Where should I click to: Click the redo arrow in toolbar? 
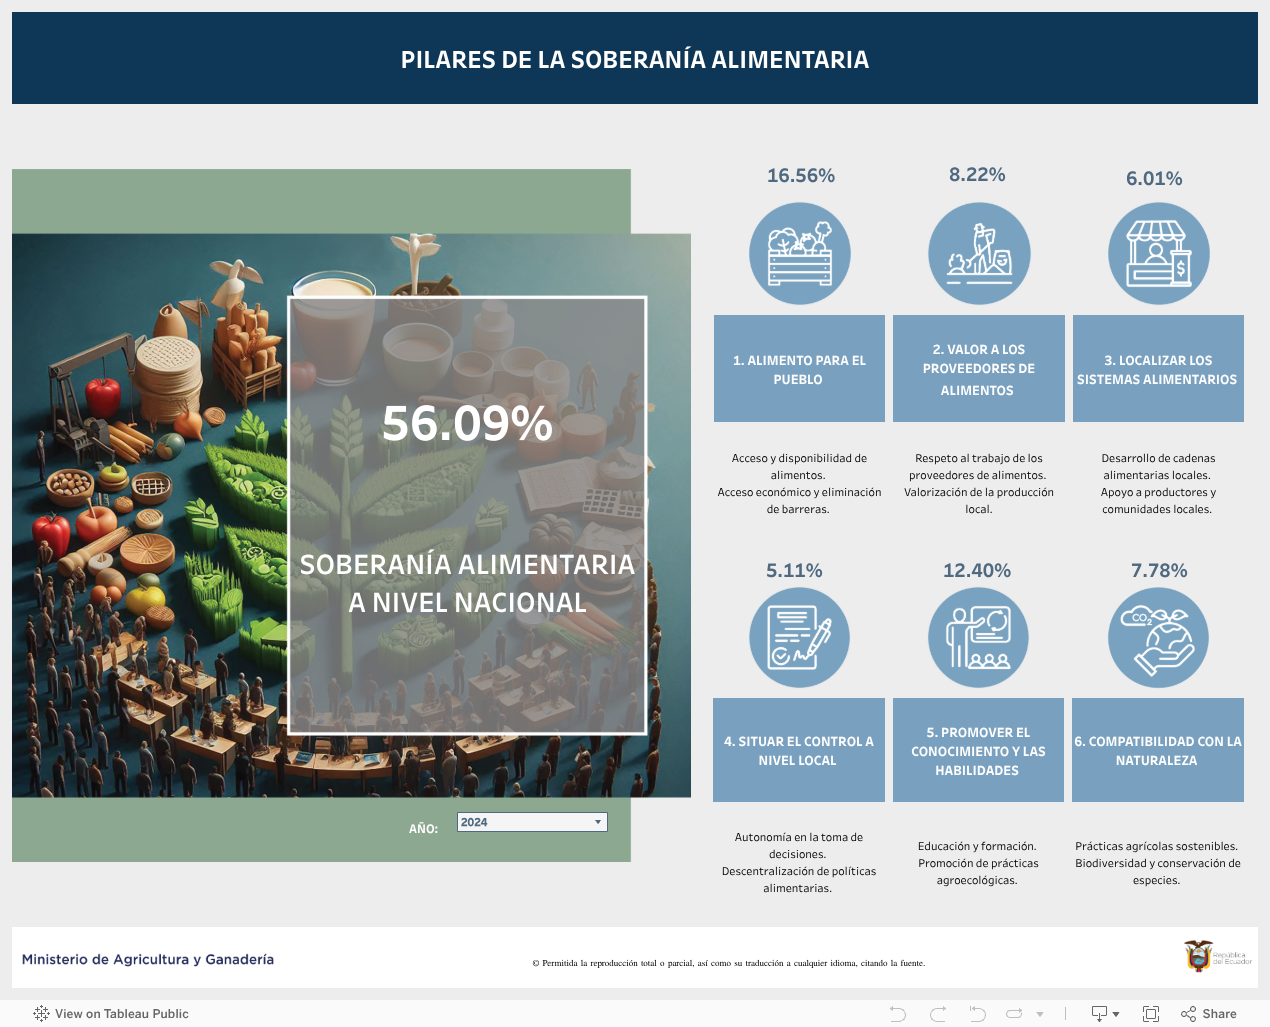tap(938, 1014)
